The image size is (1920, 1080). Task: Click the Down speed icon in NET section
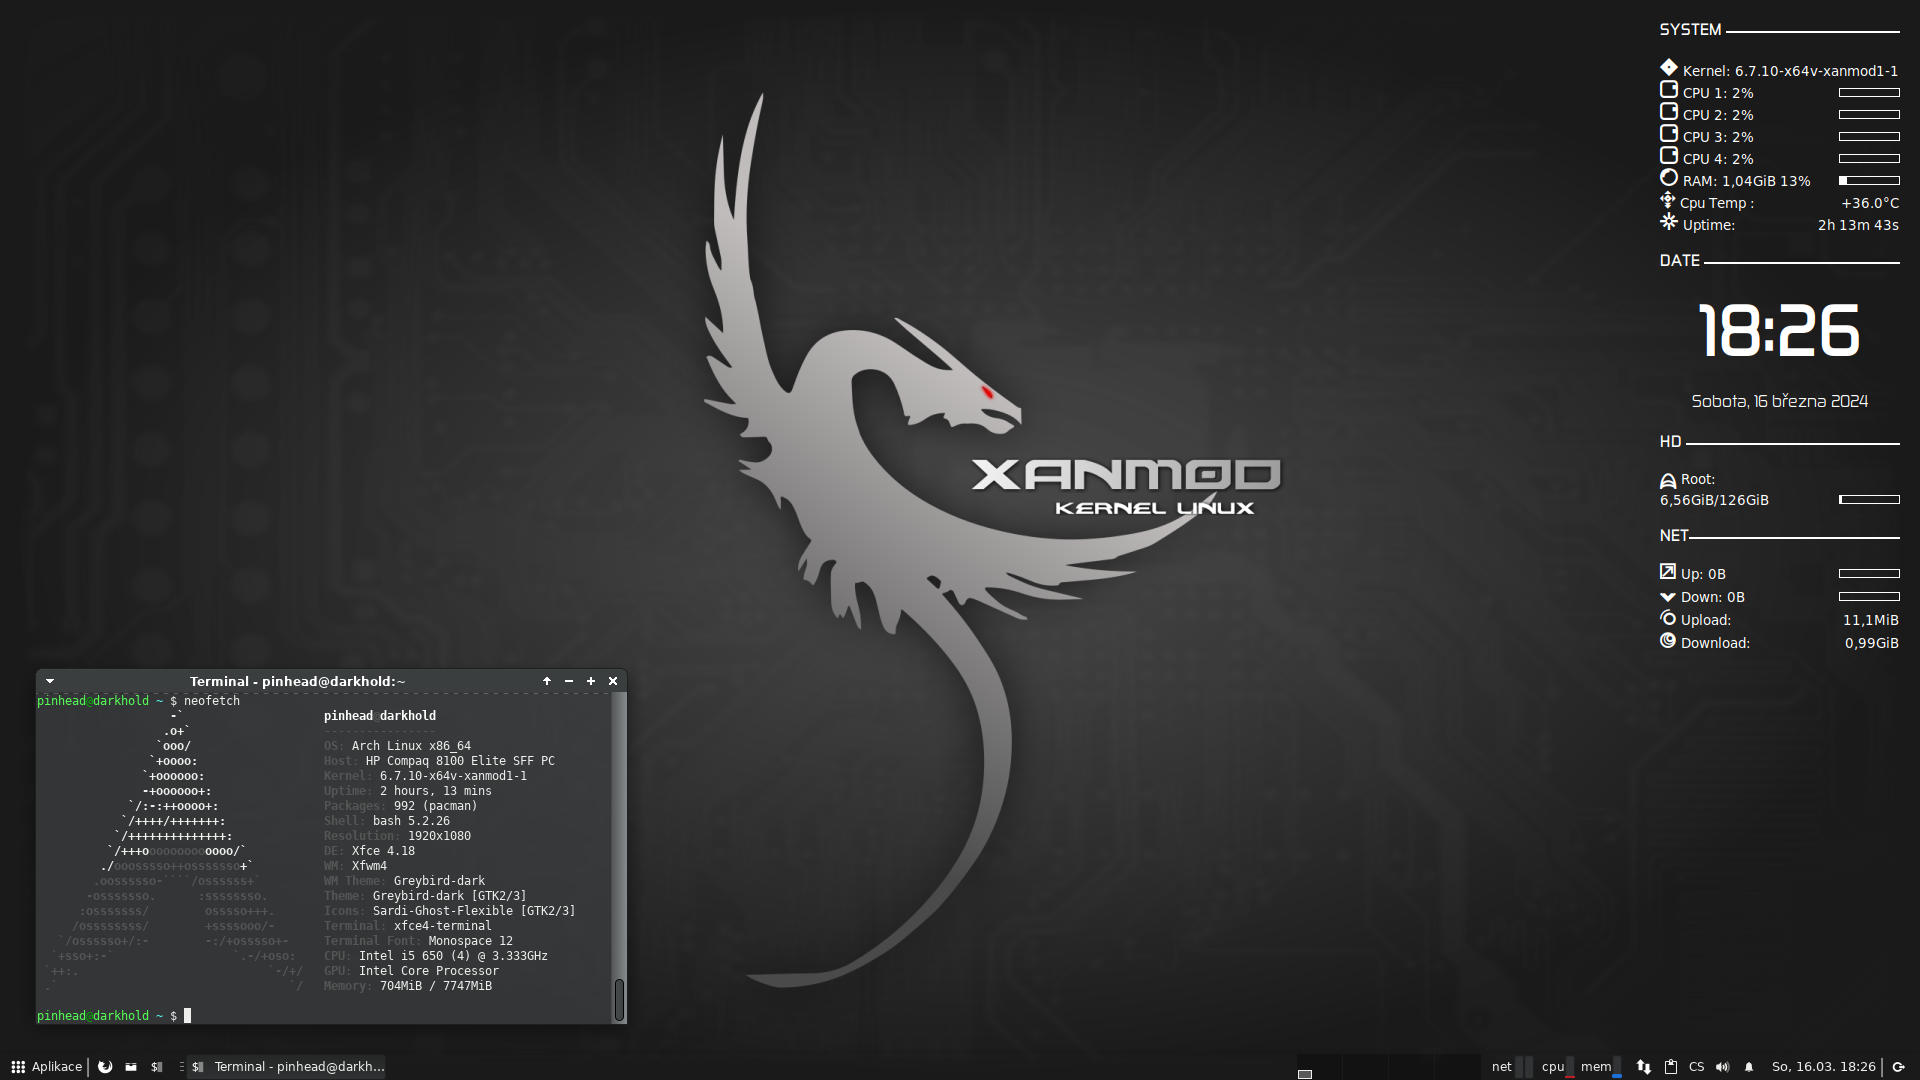pos(1667,597)
